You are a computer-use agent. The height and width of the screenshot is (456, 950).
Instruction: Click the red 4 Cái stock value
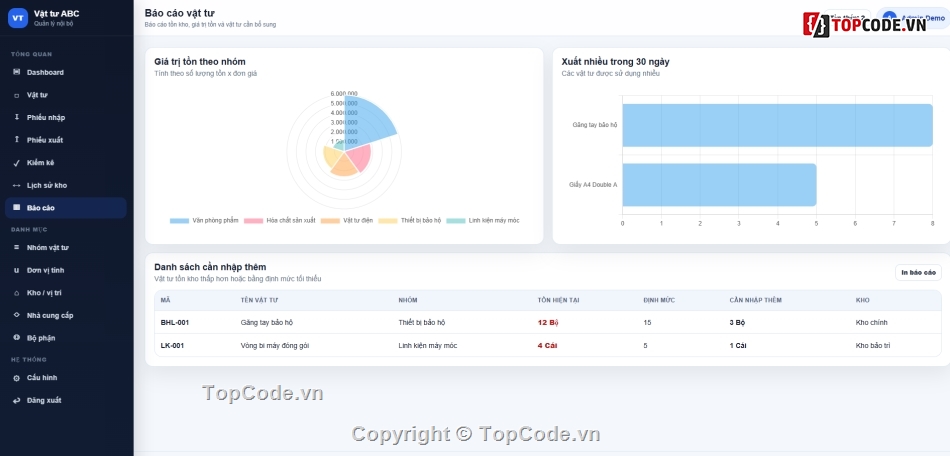pyautogui.click(x=547, y=346)
